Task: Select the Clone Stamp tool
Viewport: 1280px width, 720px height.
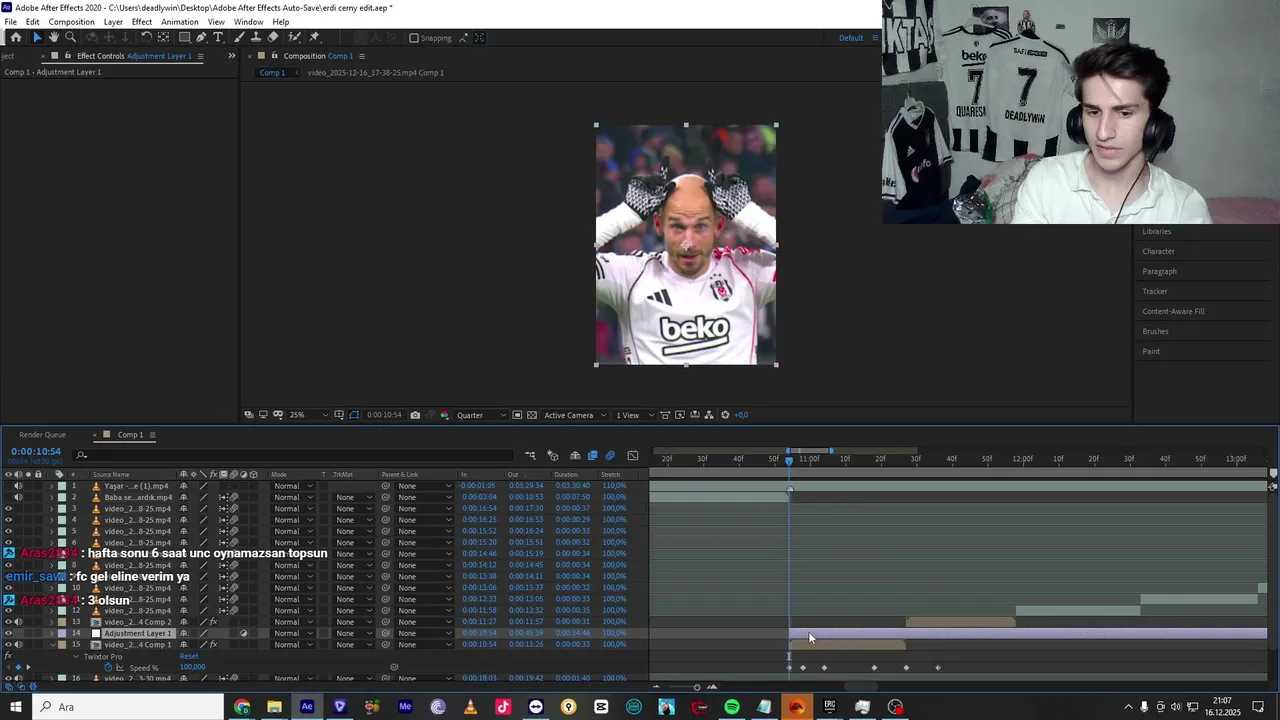Action: point(256,37)
